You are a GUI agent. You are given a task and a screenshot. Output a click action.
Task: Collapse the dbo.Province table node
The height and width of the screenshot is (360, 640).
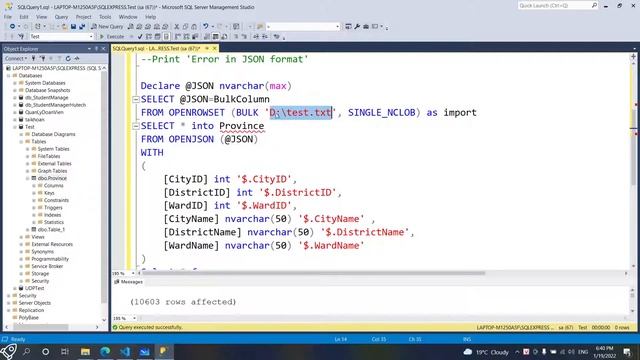(28, 178)
